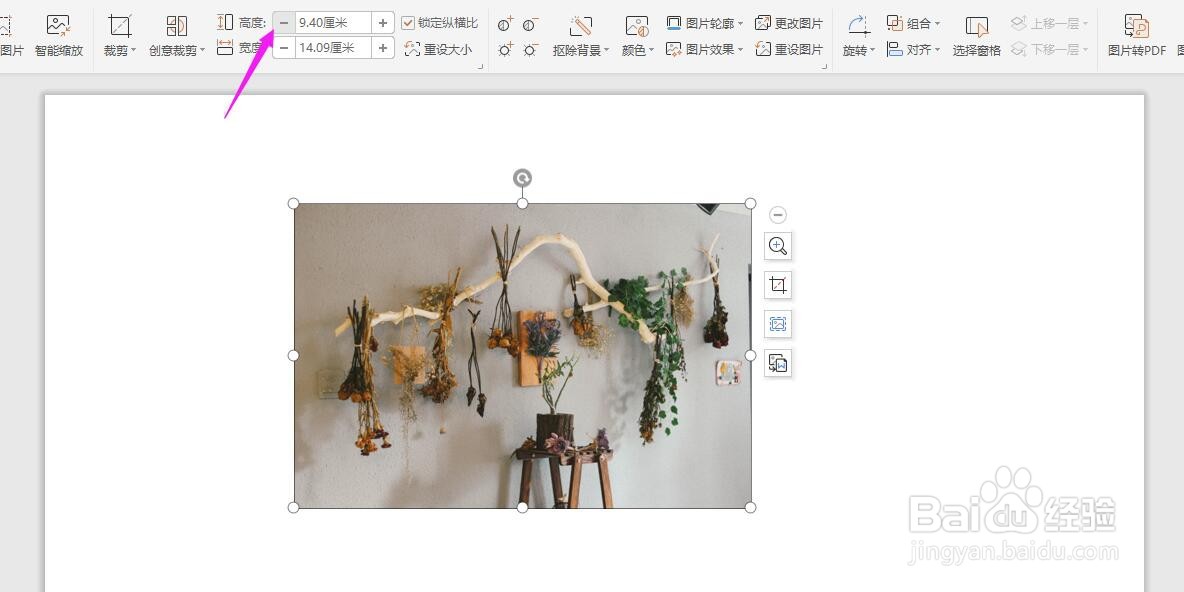Collapse the floating toolbar minus button

coord(778,215)
